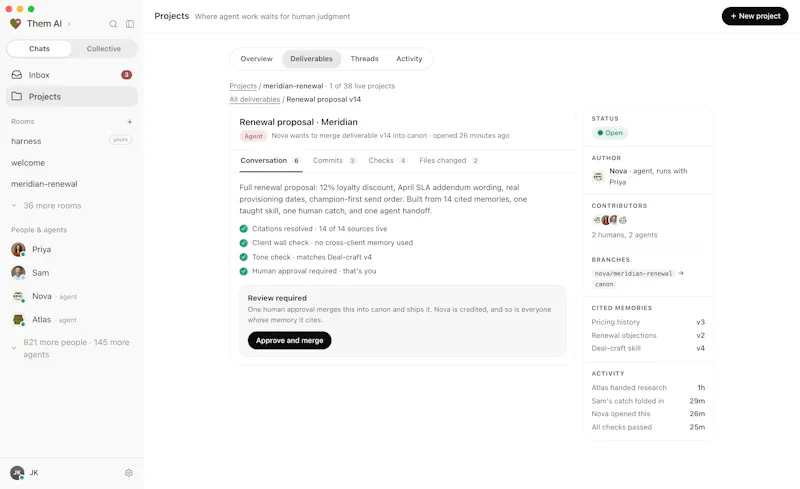Follow the Projects breadcrumb link
The height and width of the screenshot is (489, 800).
tap(243, 86)
